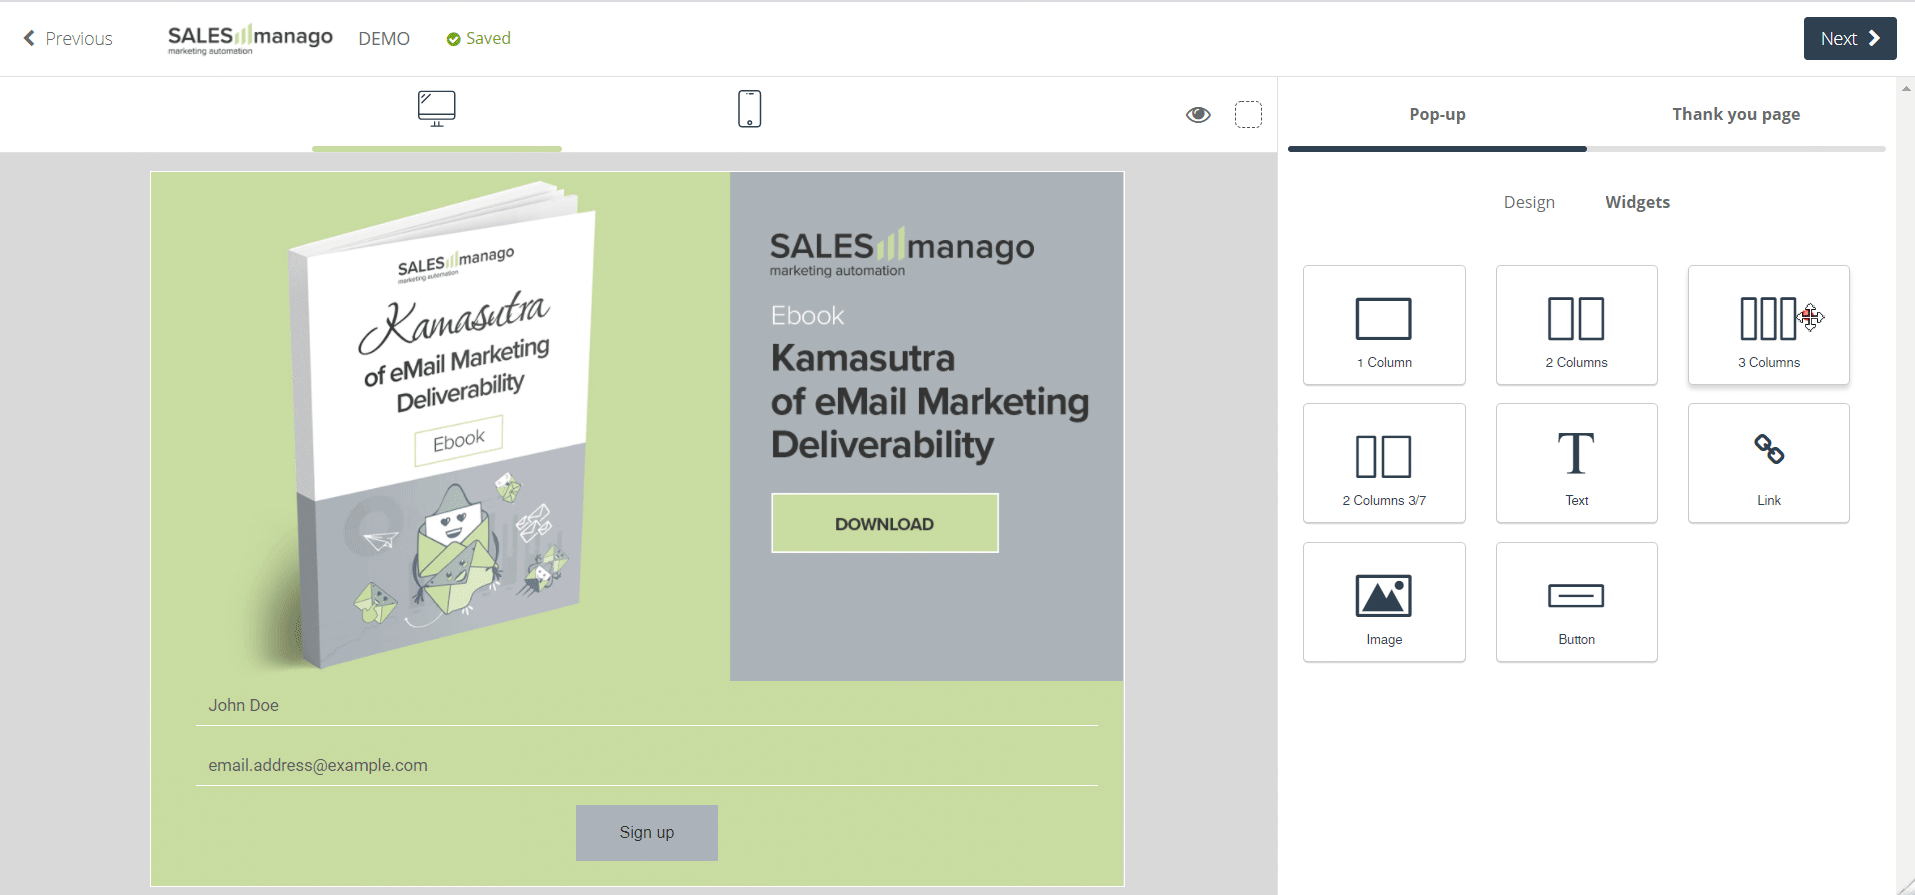The height and width of the screenshot is (895, 1915).
Task: Click the scrollbar up arrow
Action: 1906,88
